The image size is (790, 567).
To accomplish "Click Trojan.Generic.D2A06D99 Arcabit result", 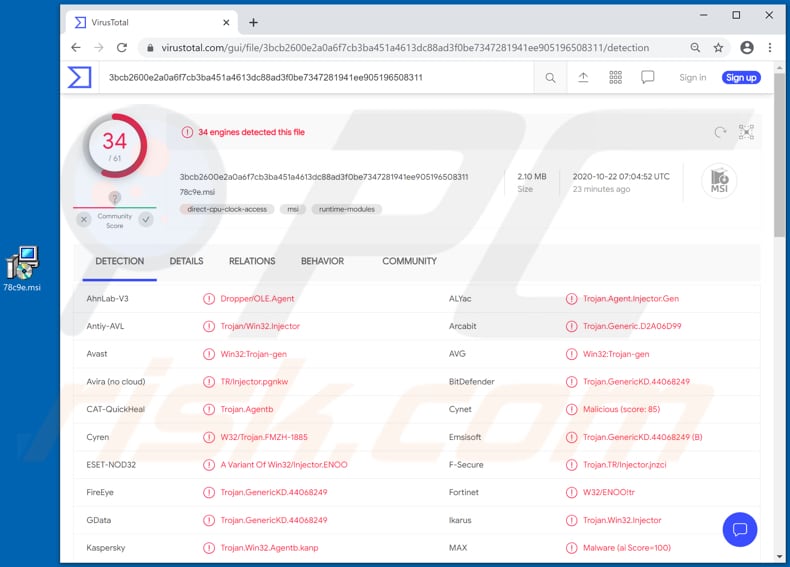I will 632,327.
